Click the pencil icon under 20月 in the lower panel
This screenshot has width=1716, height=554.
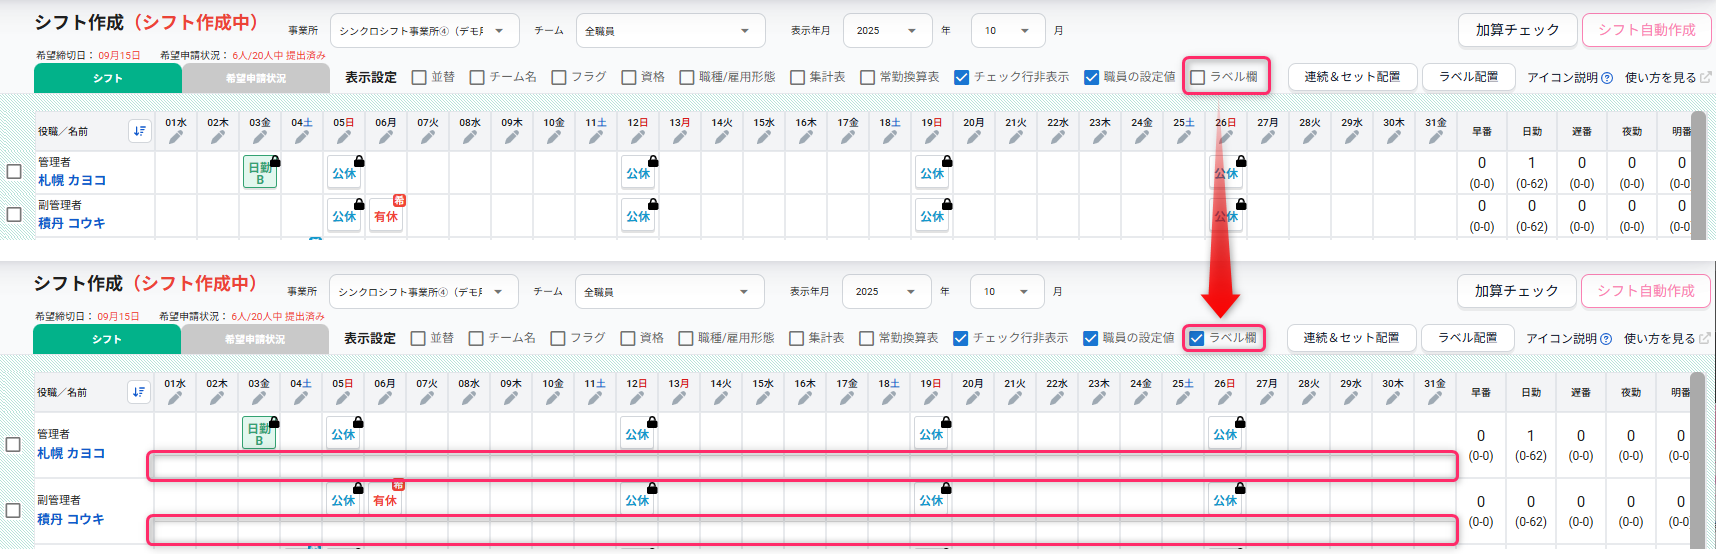(973, 399)
